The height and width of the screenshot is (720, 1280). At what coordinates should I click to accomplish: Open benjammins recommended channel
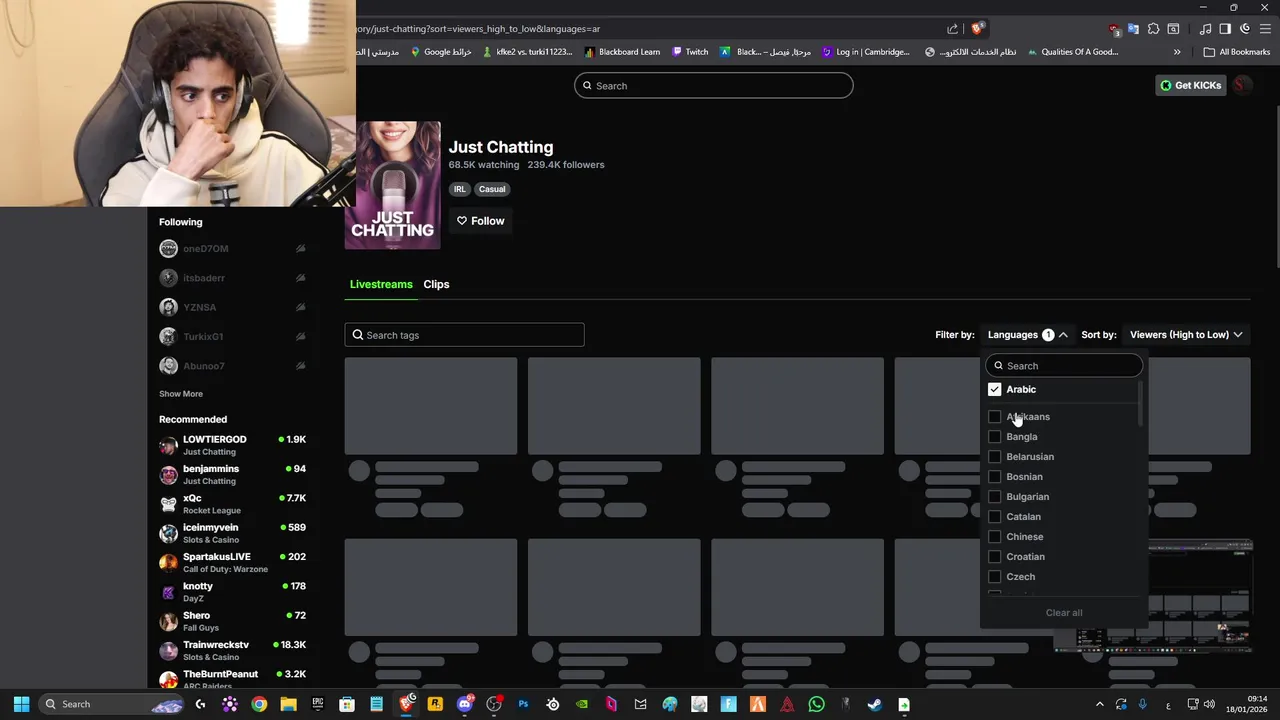pyautogui.click(x=232, y=475)
